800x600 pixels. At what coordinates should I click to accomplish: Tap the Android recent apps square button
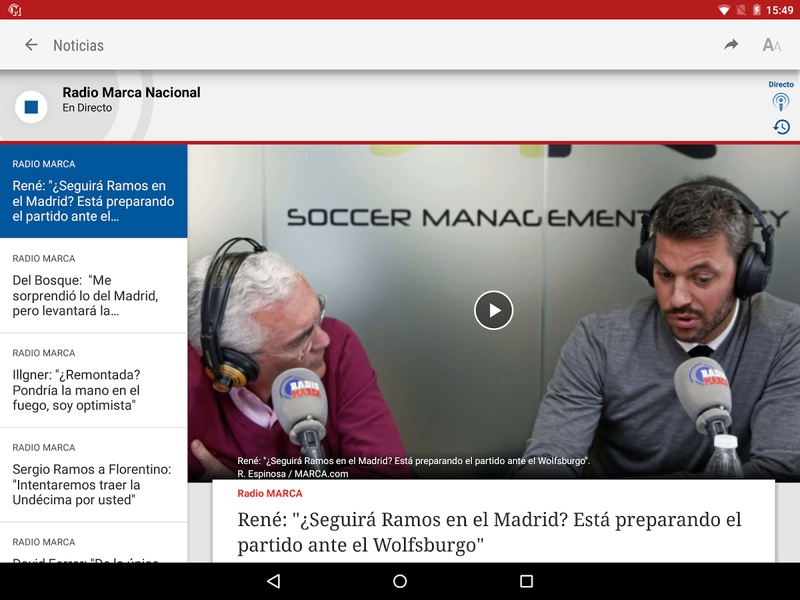(526, 581)
